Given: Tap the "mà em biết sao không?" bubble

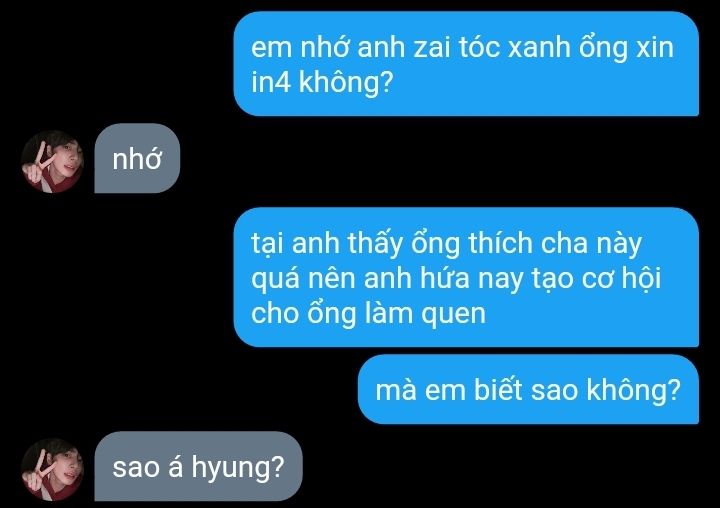Looking at the screenshot, I should [528, 389].
